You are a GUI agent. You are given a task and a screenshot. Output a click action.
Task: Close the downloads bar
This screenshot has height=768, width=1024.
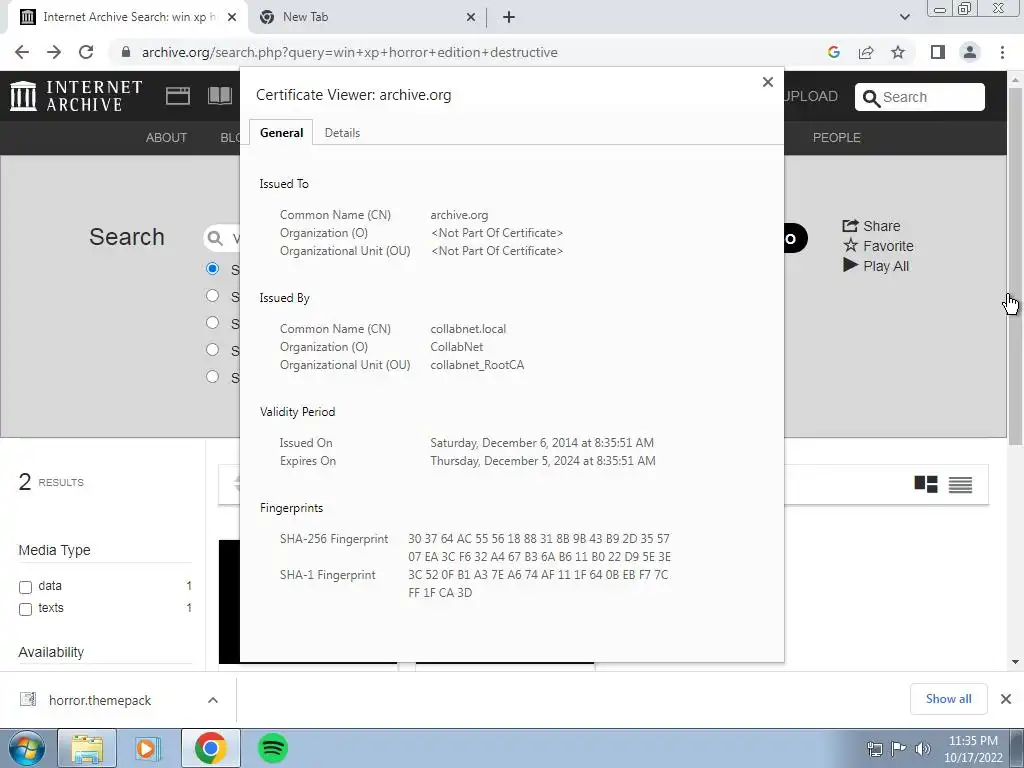(x=1006, y=699)
